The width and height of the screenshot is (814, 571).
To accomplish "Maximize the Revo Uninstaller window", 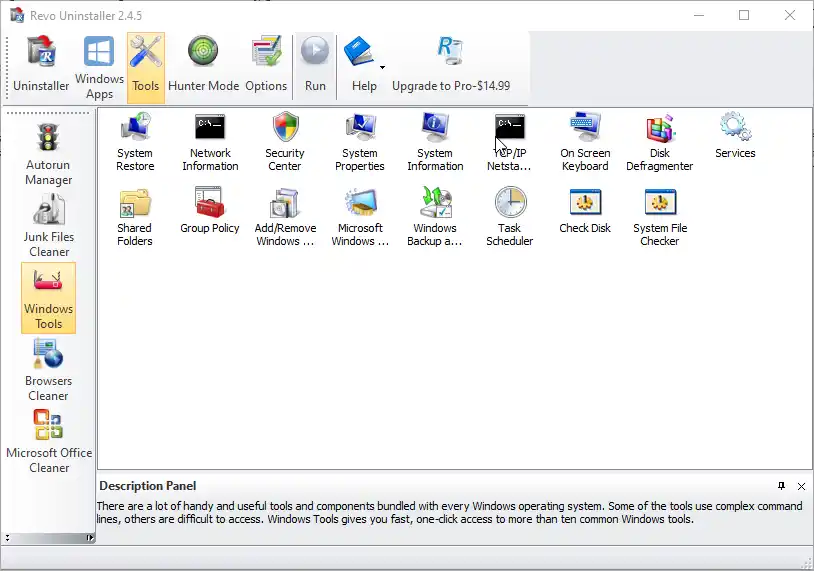I will (744, 15).
